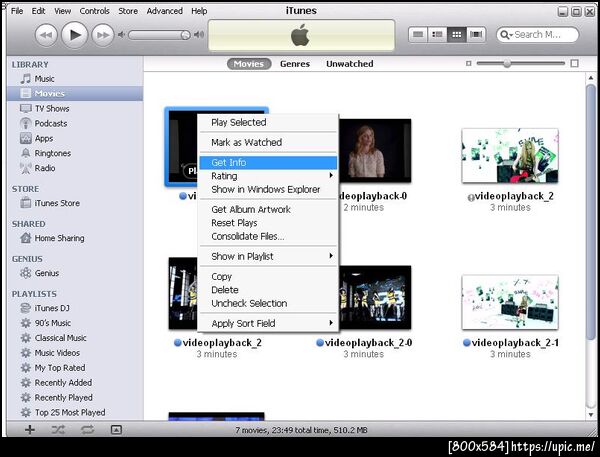Viewport: 600px width, 457px height.
Task: Open Home Sharing house icon
Action: point(26,238)
